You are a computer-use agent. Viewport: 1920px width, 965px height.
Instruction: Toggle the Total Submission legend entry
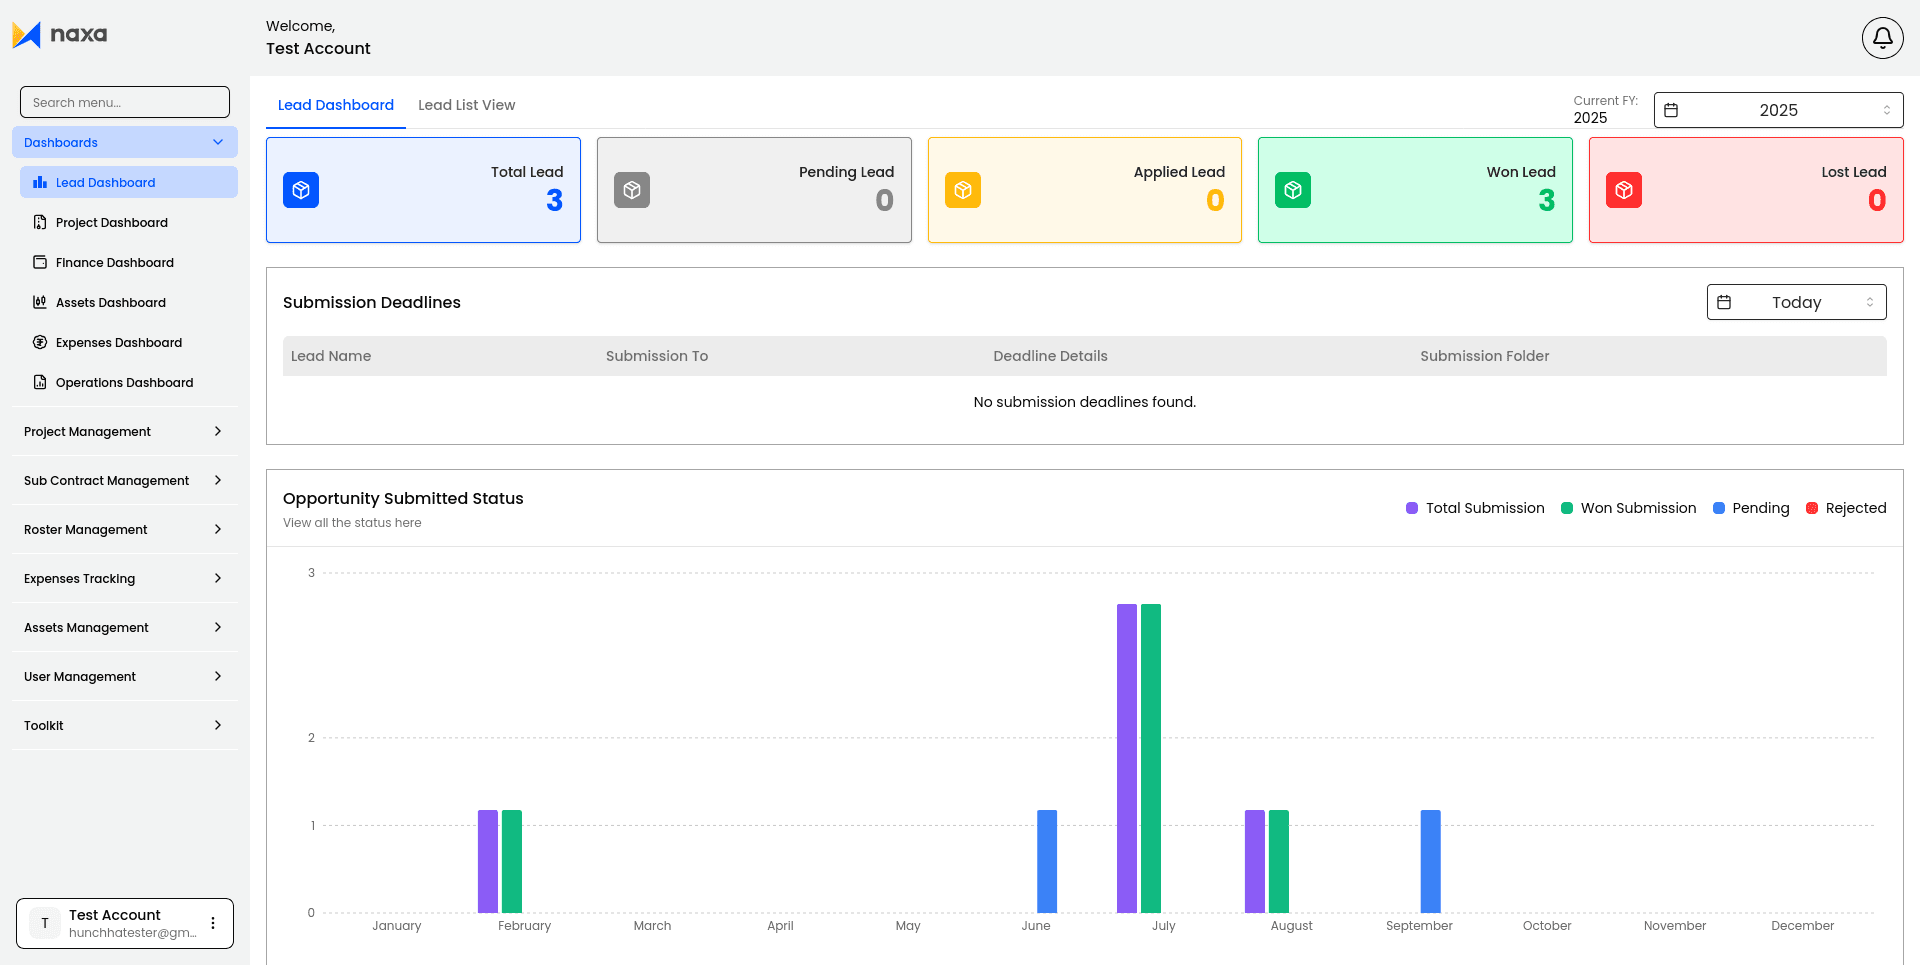1474,508
